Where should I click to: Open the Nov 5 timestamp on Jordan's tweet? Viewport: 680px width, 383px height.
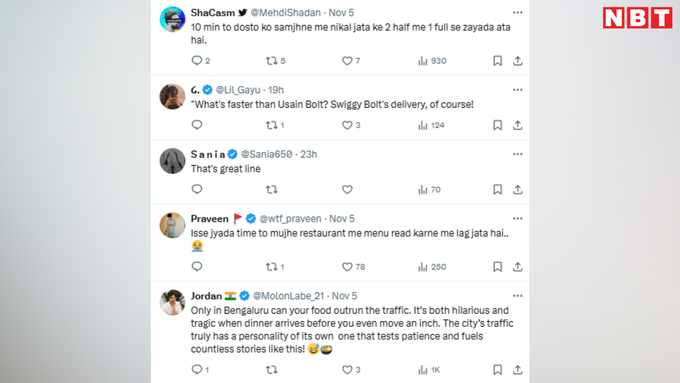344,296
